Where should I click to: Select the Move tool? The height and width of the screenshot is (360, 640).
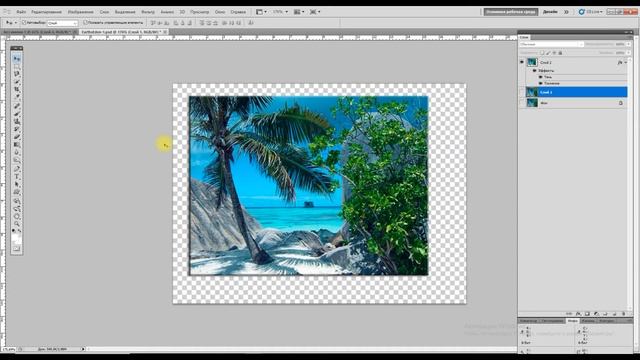point(17,59)
